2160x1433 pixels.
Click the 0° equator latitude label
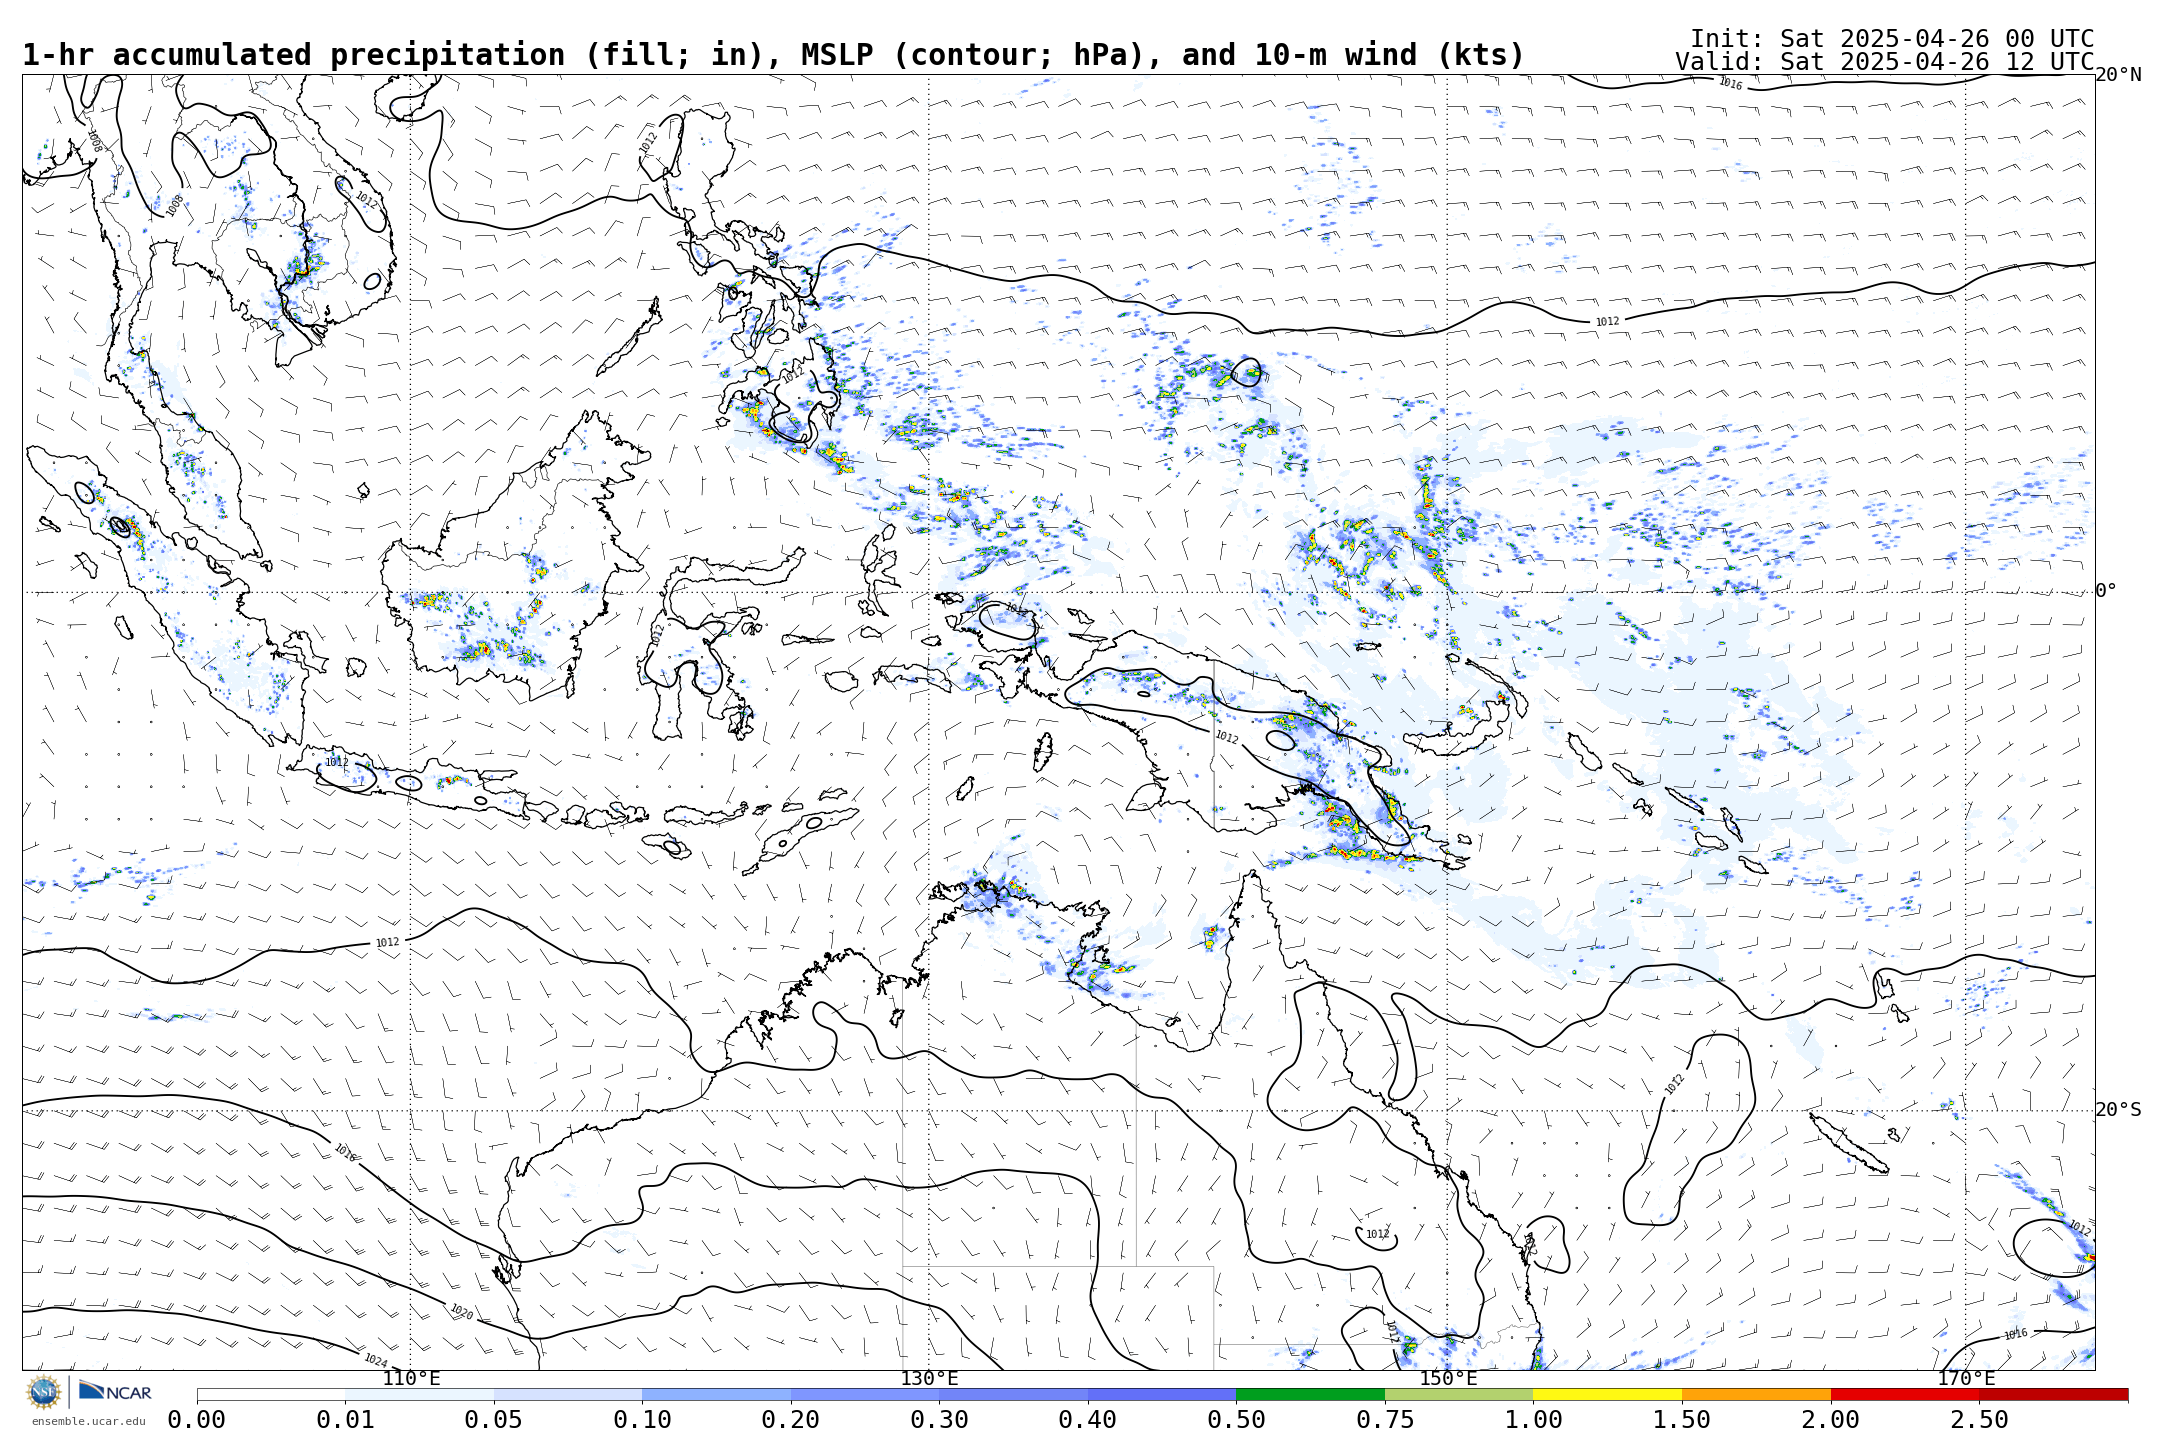coord(2106,591)
